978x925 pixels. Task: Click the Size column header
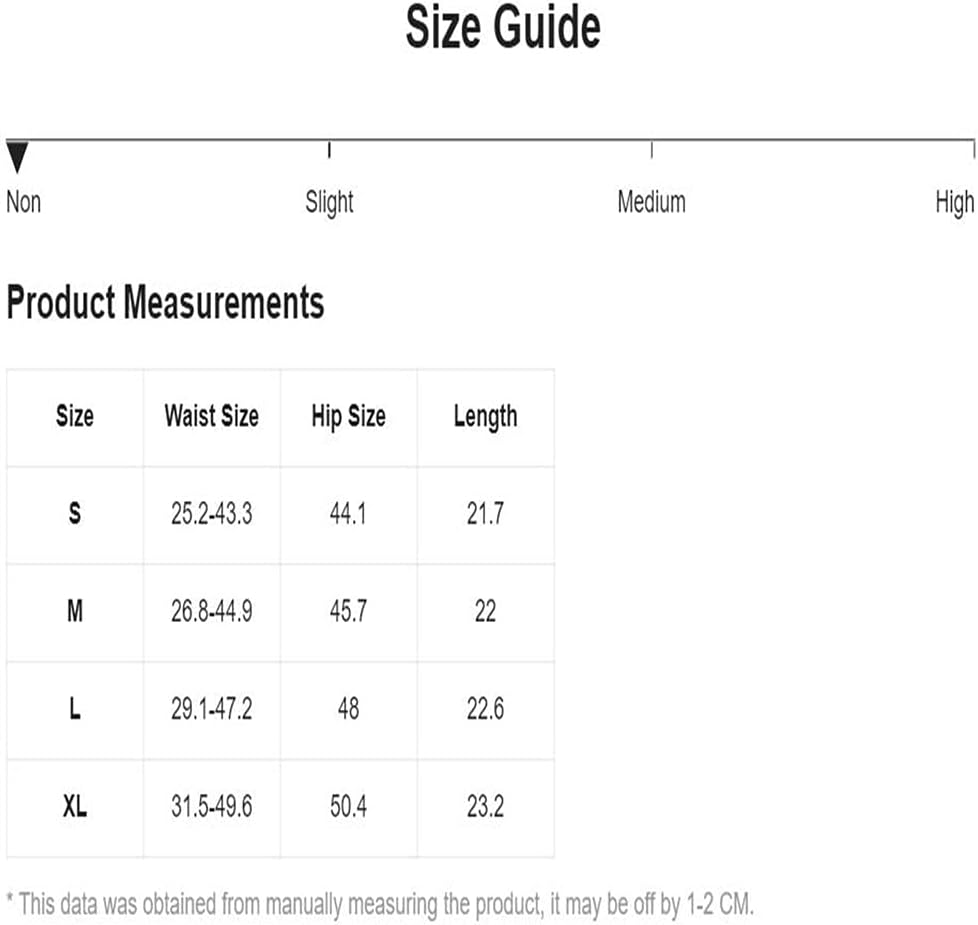point(75,416)
